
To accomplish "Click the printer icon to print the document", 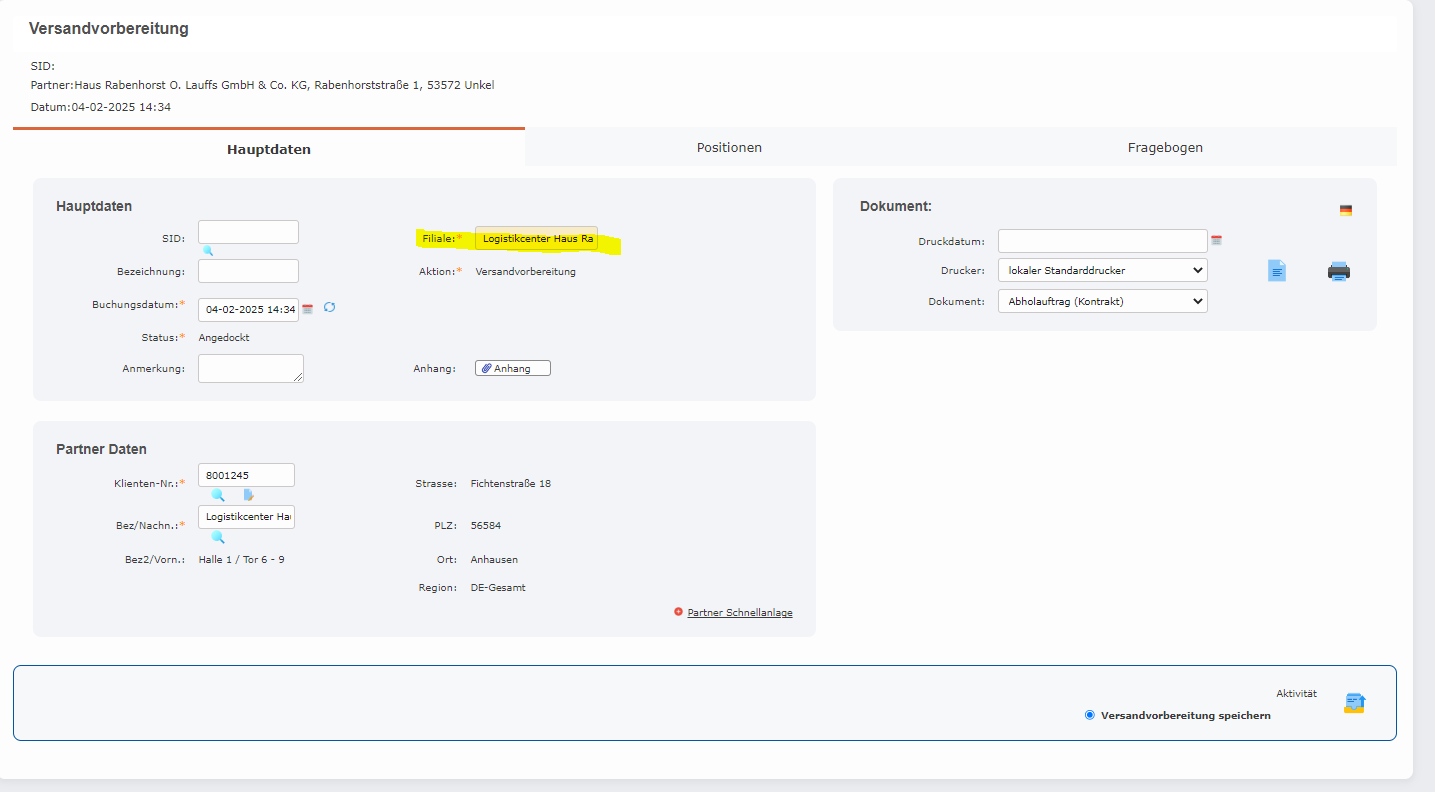I will click(x=1339, y=271).
